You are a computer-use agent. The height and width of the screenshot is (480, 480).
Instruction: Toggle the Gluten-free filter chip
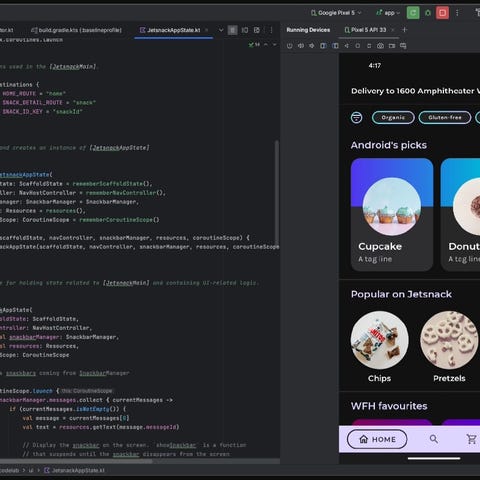point(445,117)
